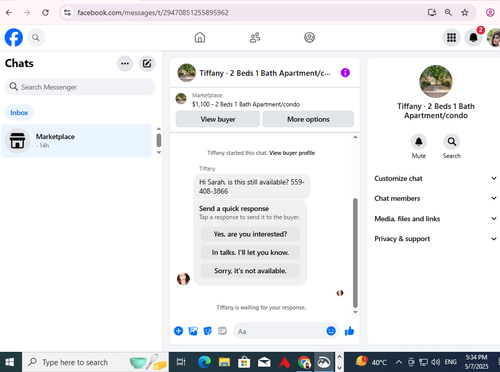Open the Groups icon in top navigation
Viewport: 500px width, 372px height.
309,37
